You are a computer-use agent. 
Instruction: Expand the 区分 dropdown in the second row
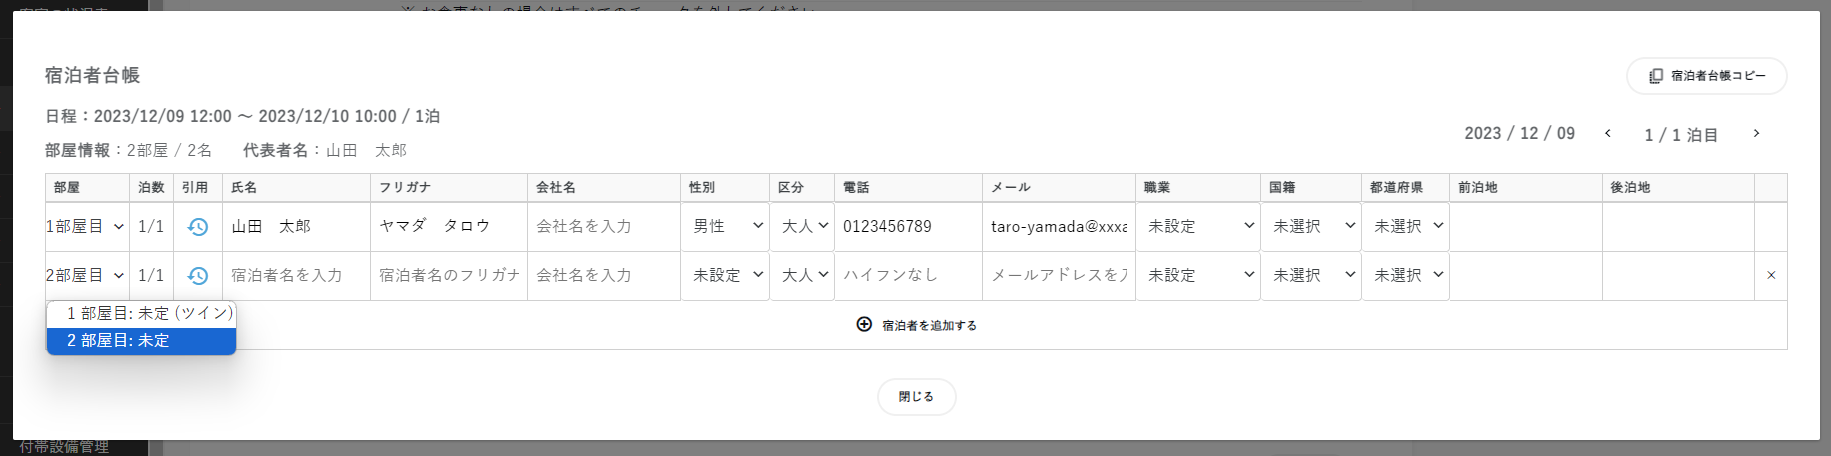pyautogui.click(x=804, y=275)
